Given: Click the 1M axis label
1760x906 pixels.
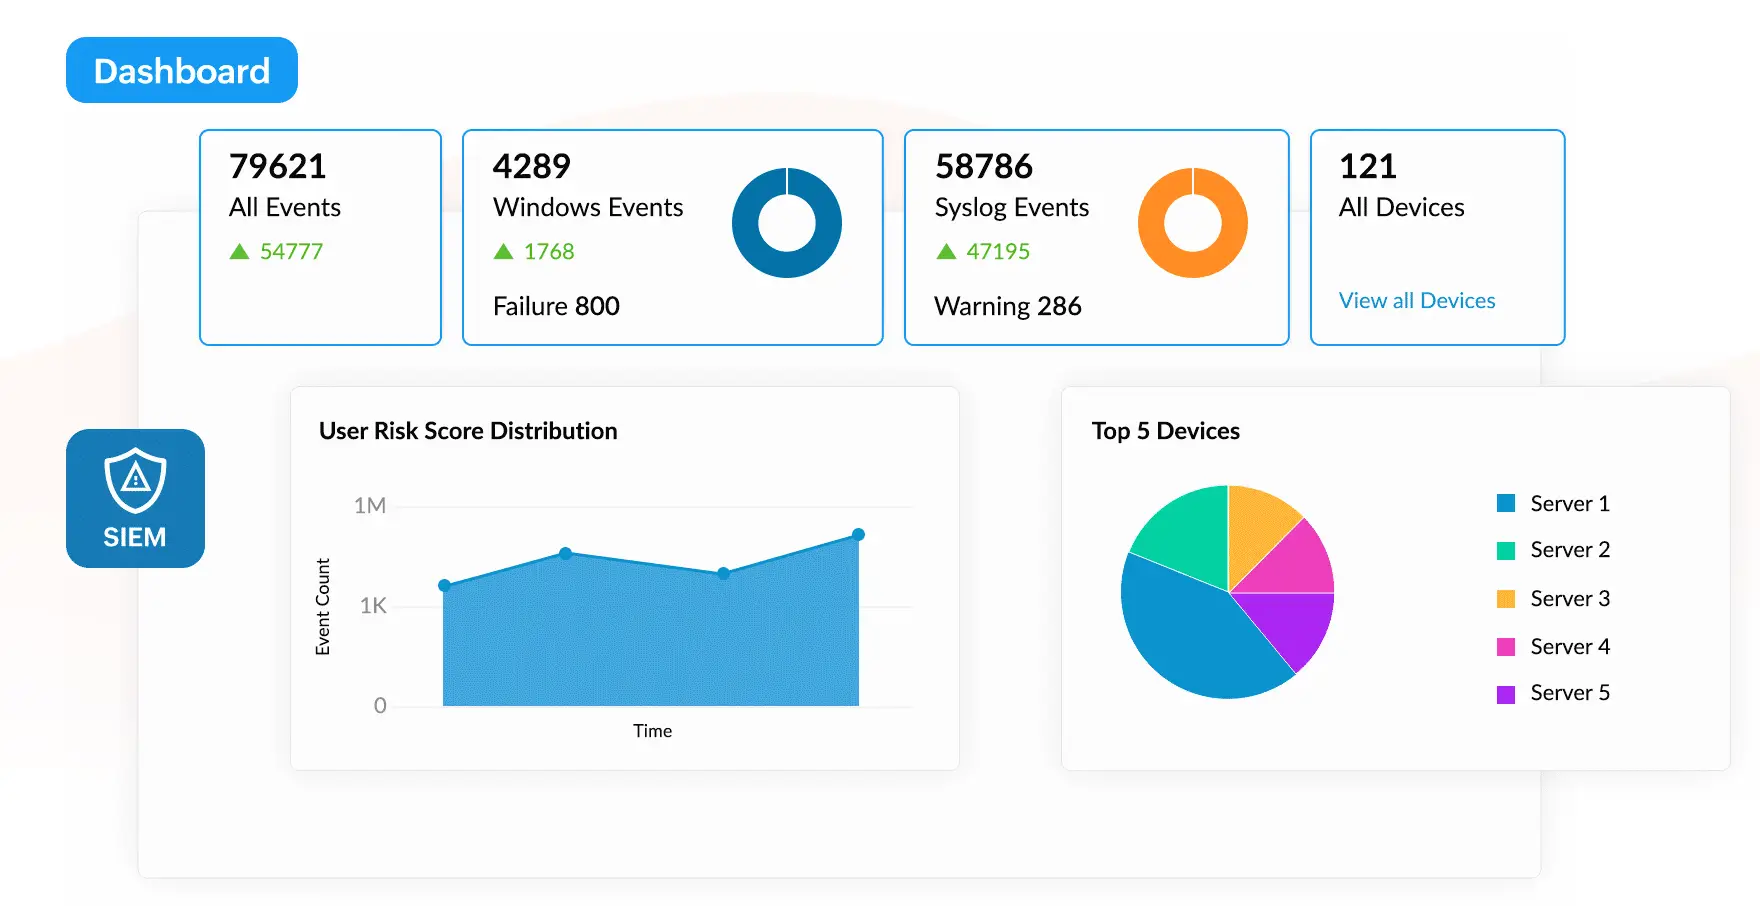Looking at the screenshot, I should click(x=370, y=506).
